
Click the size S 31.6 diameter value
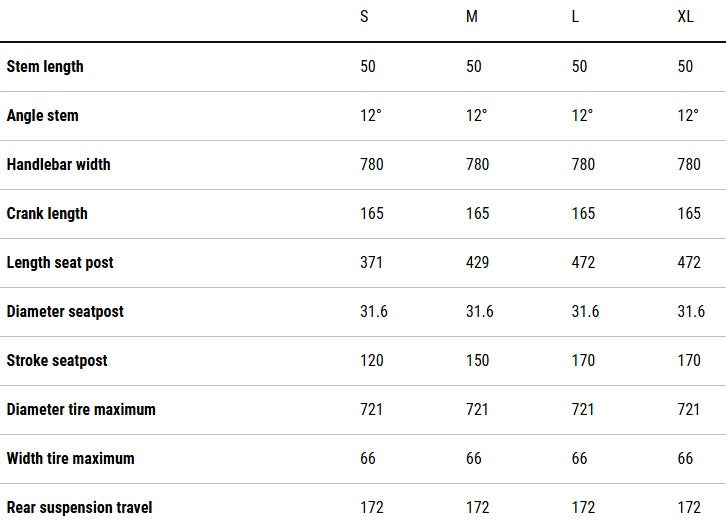[373, 312]
